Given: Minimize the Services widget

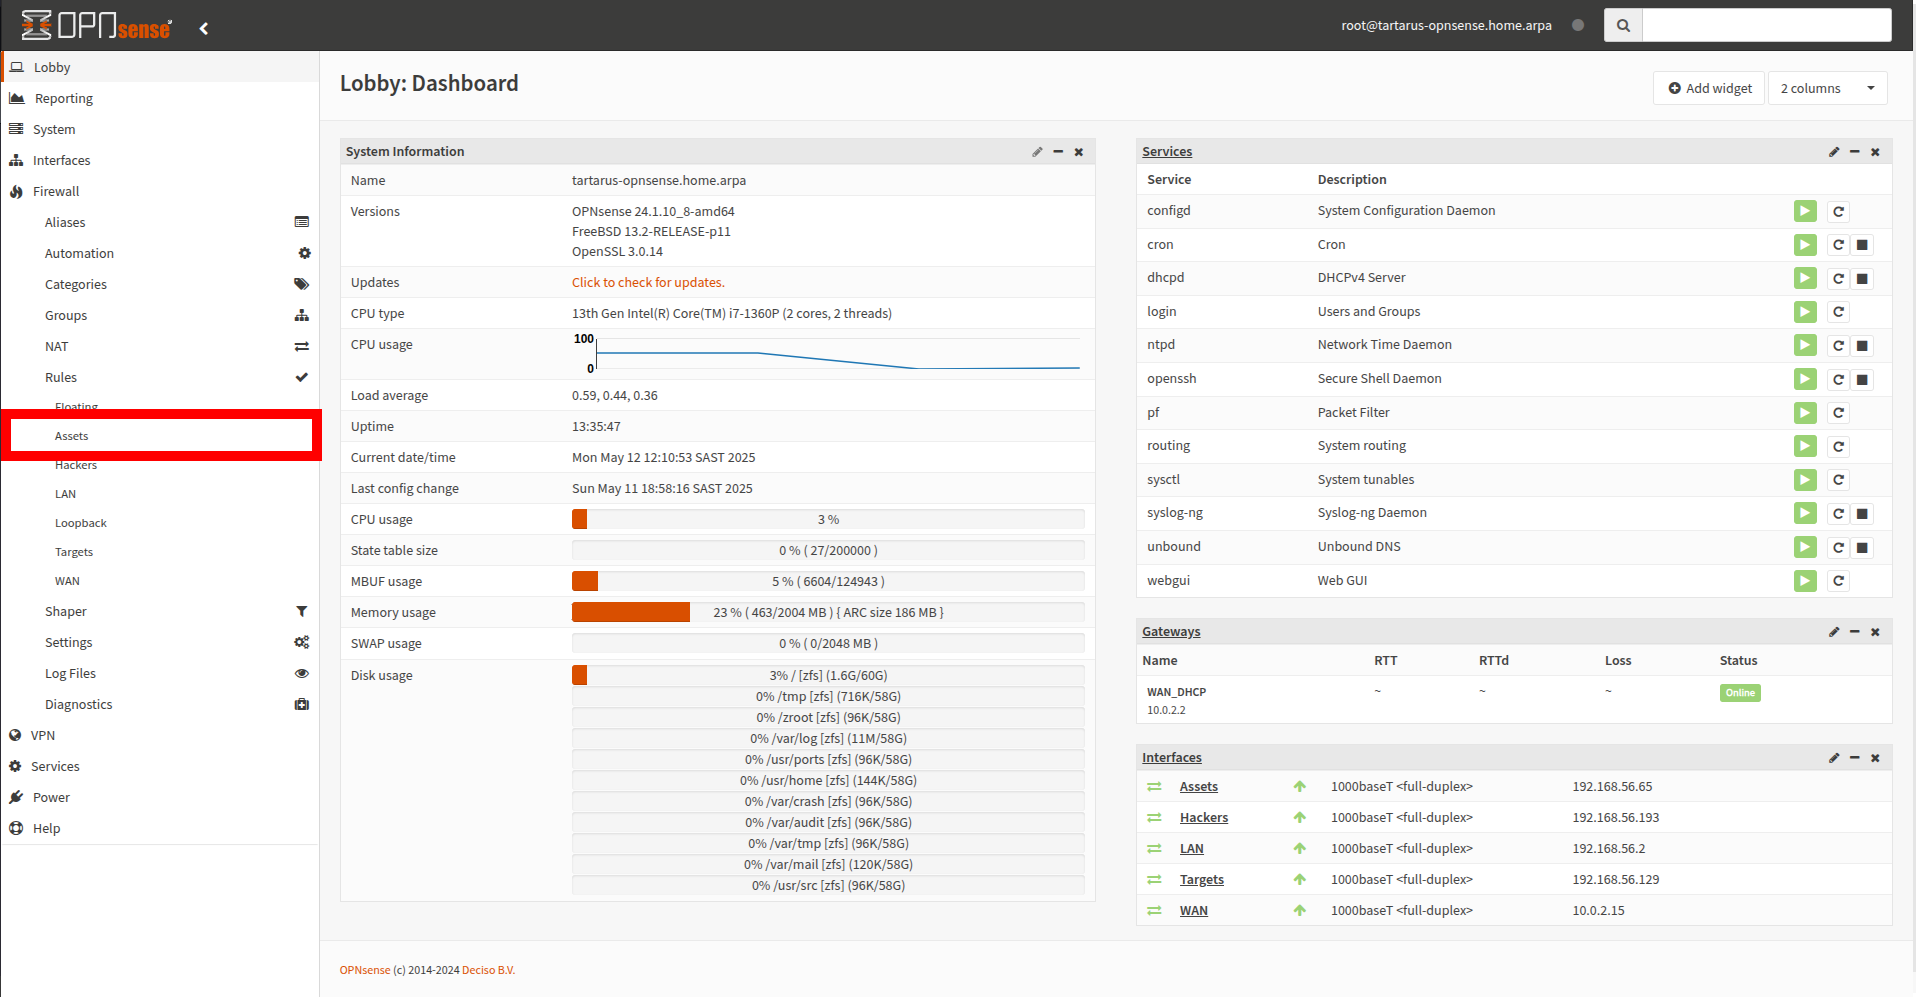Looking at the screenshot, I should pos(1855,152).
